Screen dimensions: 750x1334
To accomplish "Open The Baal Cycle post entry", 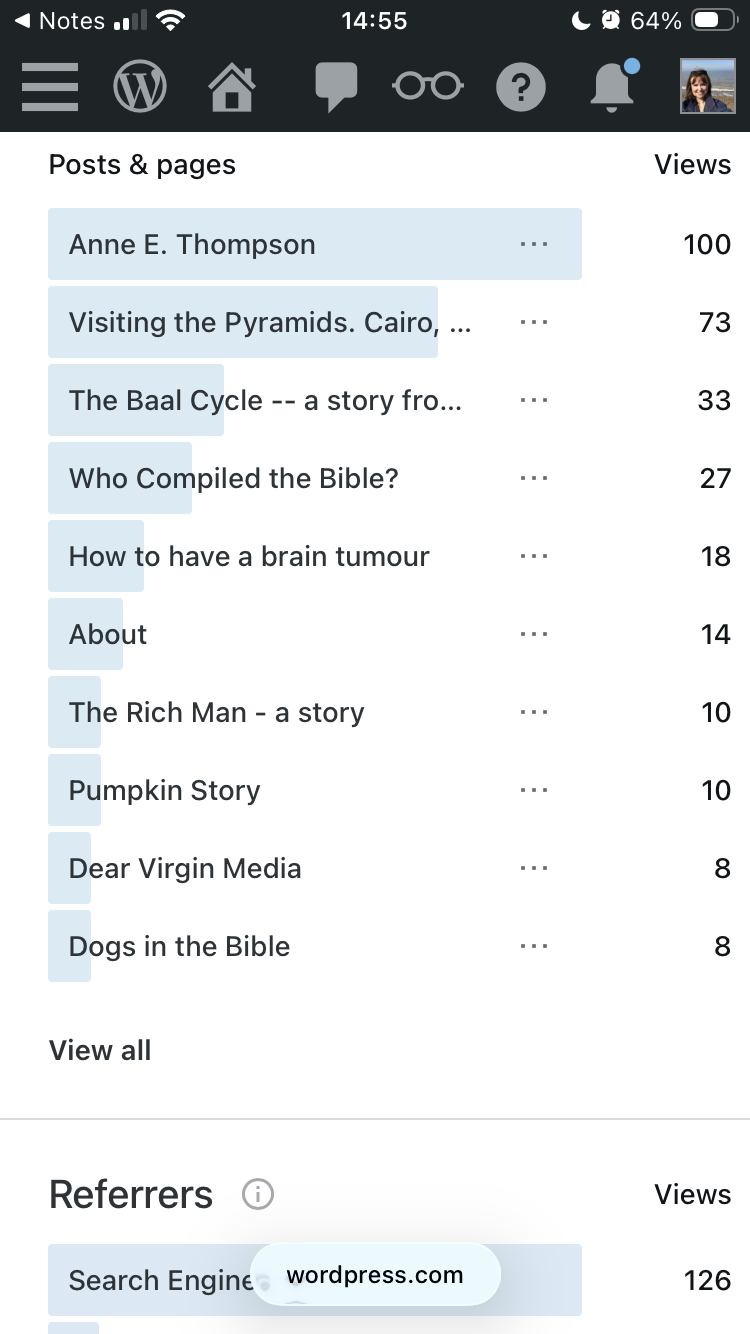I will 265,401.
